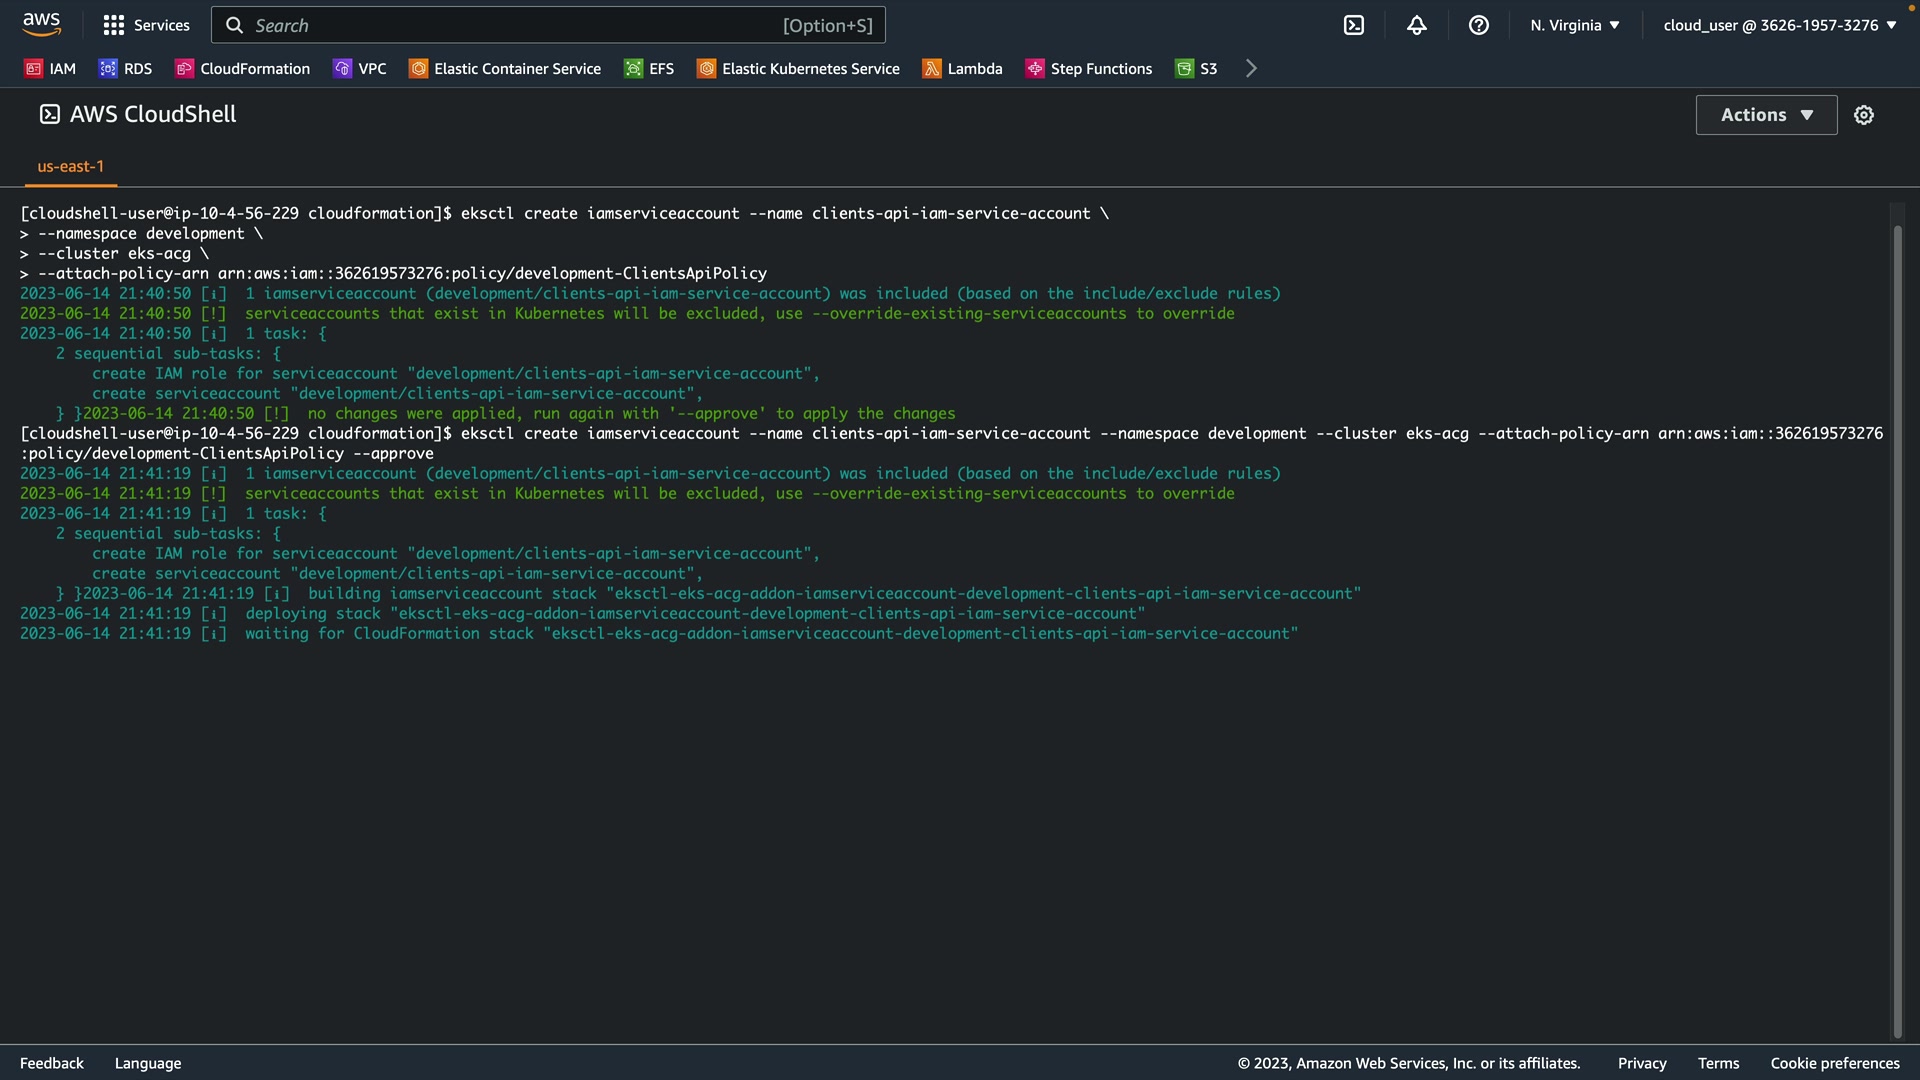Open Elastic Kubernetes Service shortcut
This screenshot has width=1920, height=1080.
coord(798,68)
